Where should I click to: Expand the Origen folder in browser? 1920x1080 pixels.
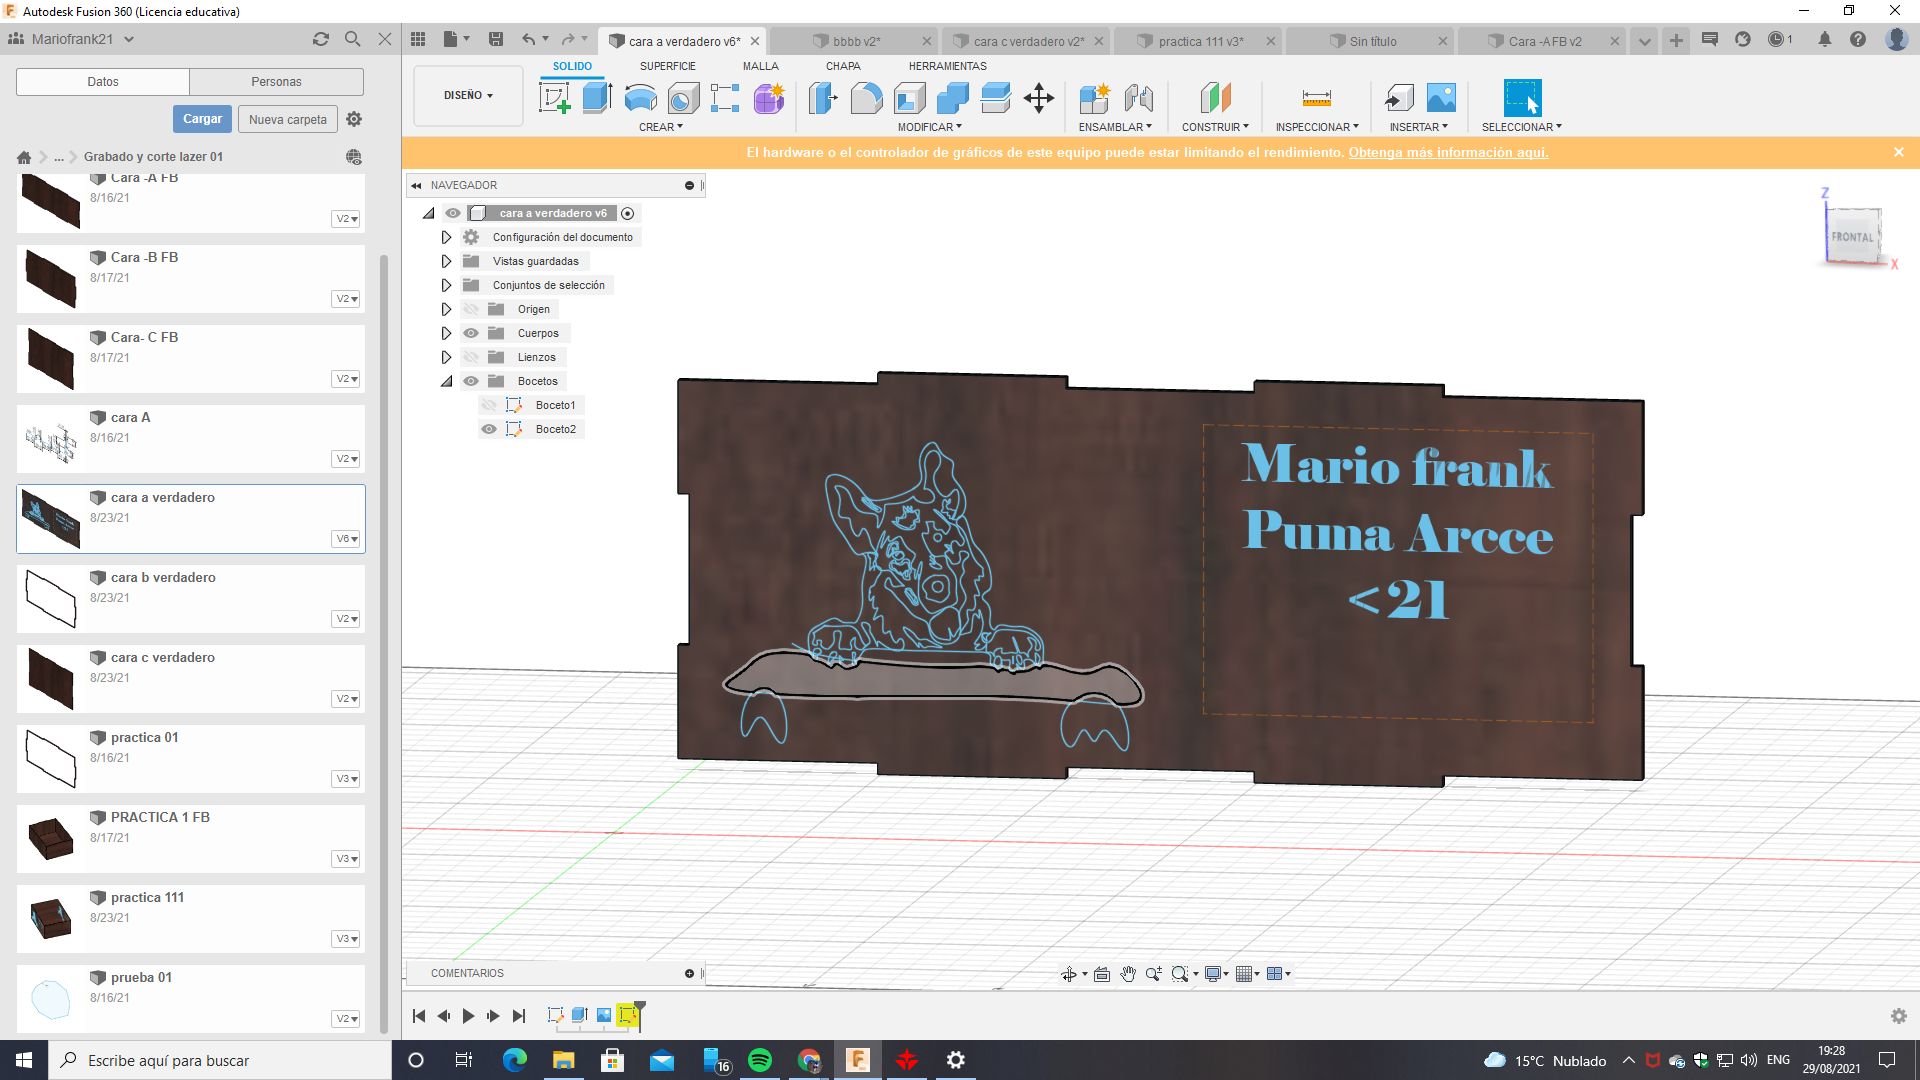point(446,309)
